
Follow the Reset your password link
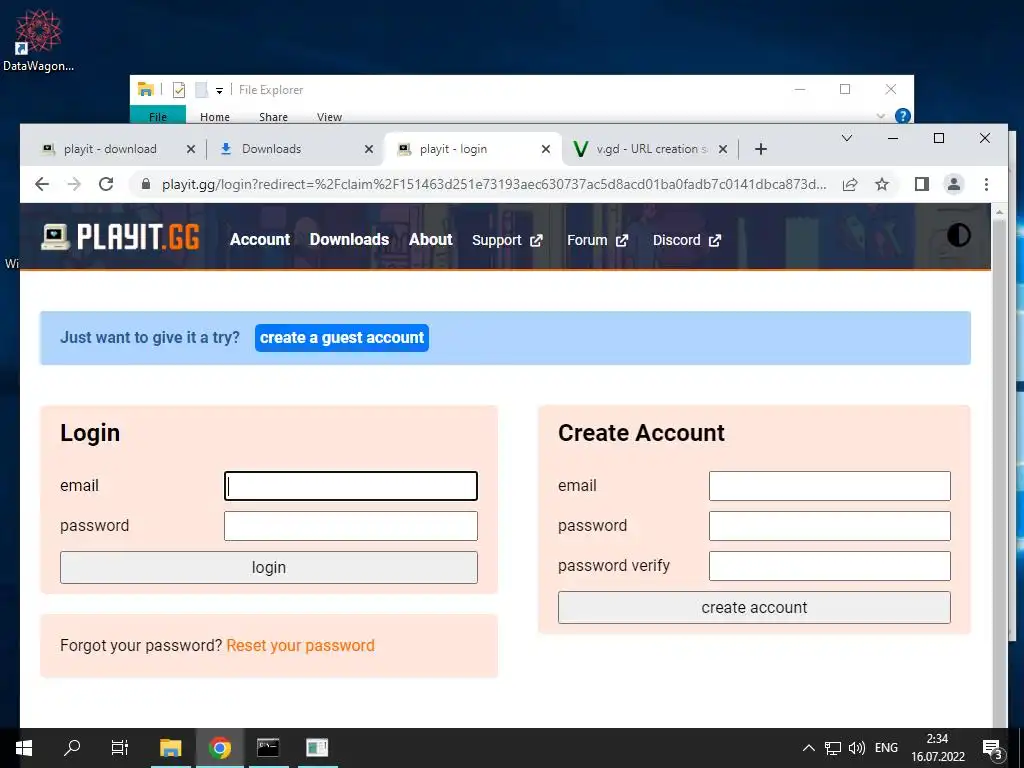point(300,645)
